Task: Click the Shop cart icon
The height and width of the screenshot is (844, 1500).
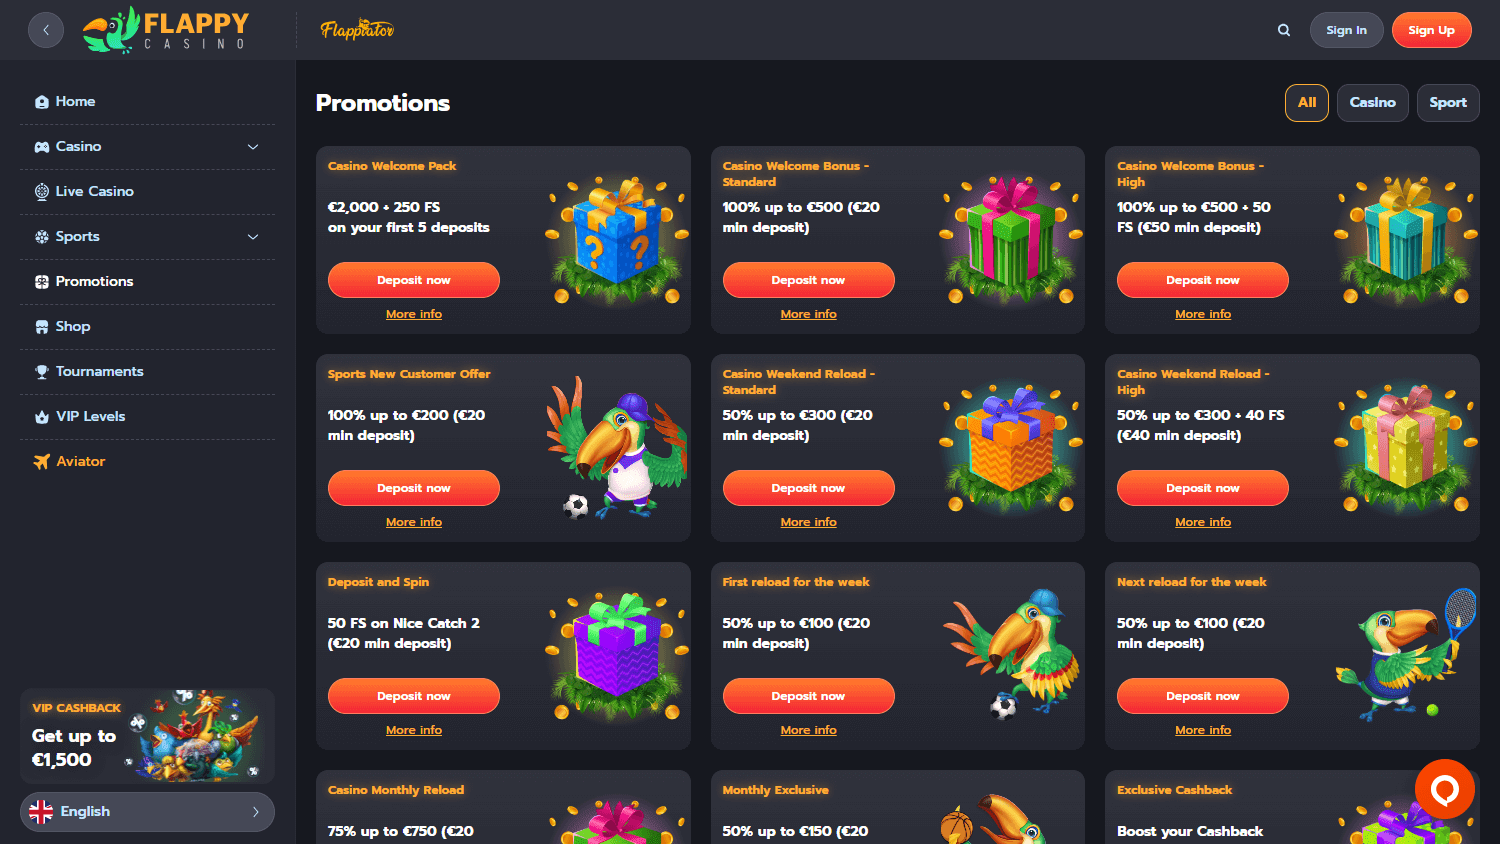Action: [x=41, y=326]
